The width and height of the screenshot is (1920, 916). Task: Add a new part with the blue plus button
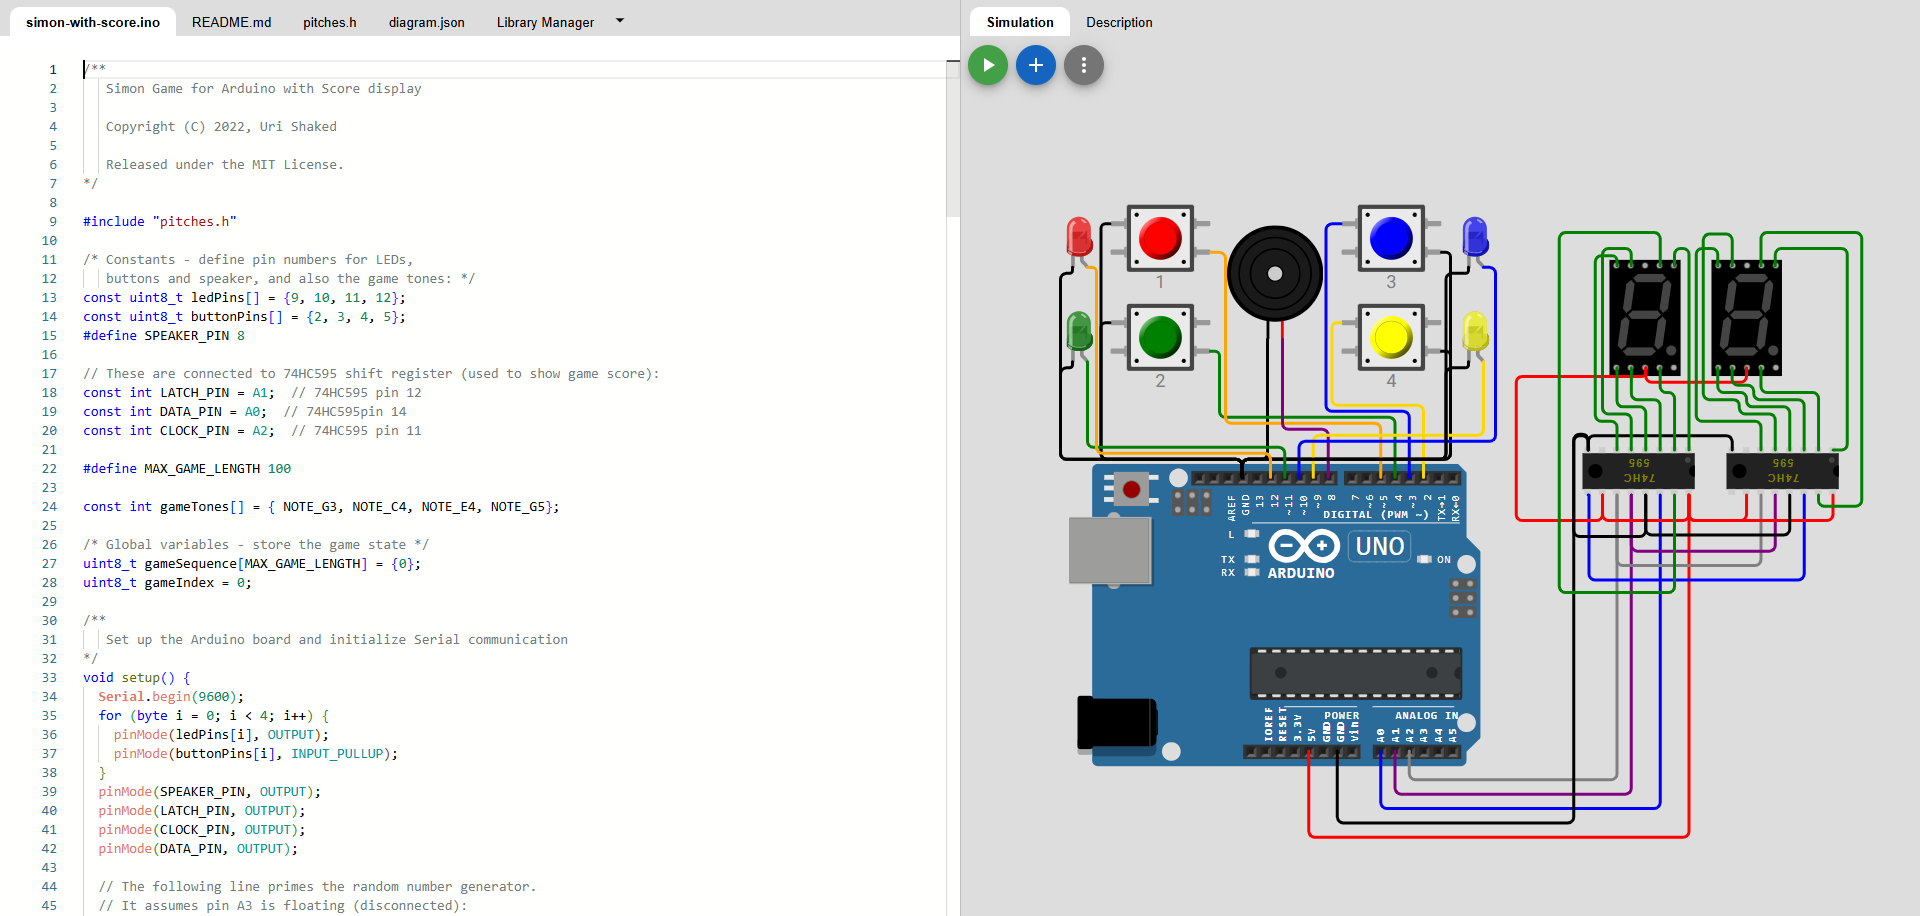point(1035,66)
